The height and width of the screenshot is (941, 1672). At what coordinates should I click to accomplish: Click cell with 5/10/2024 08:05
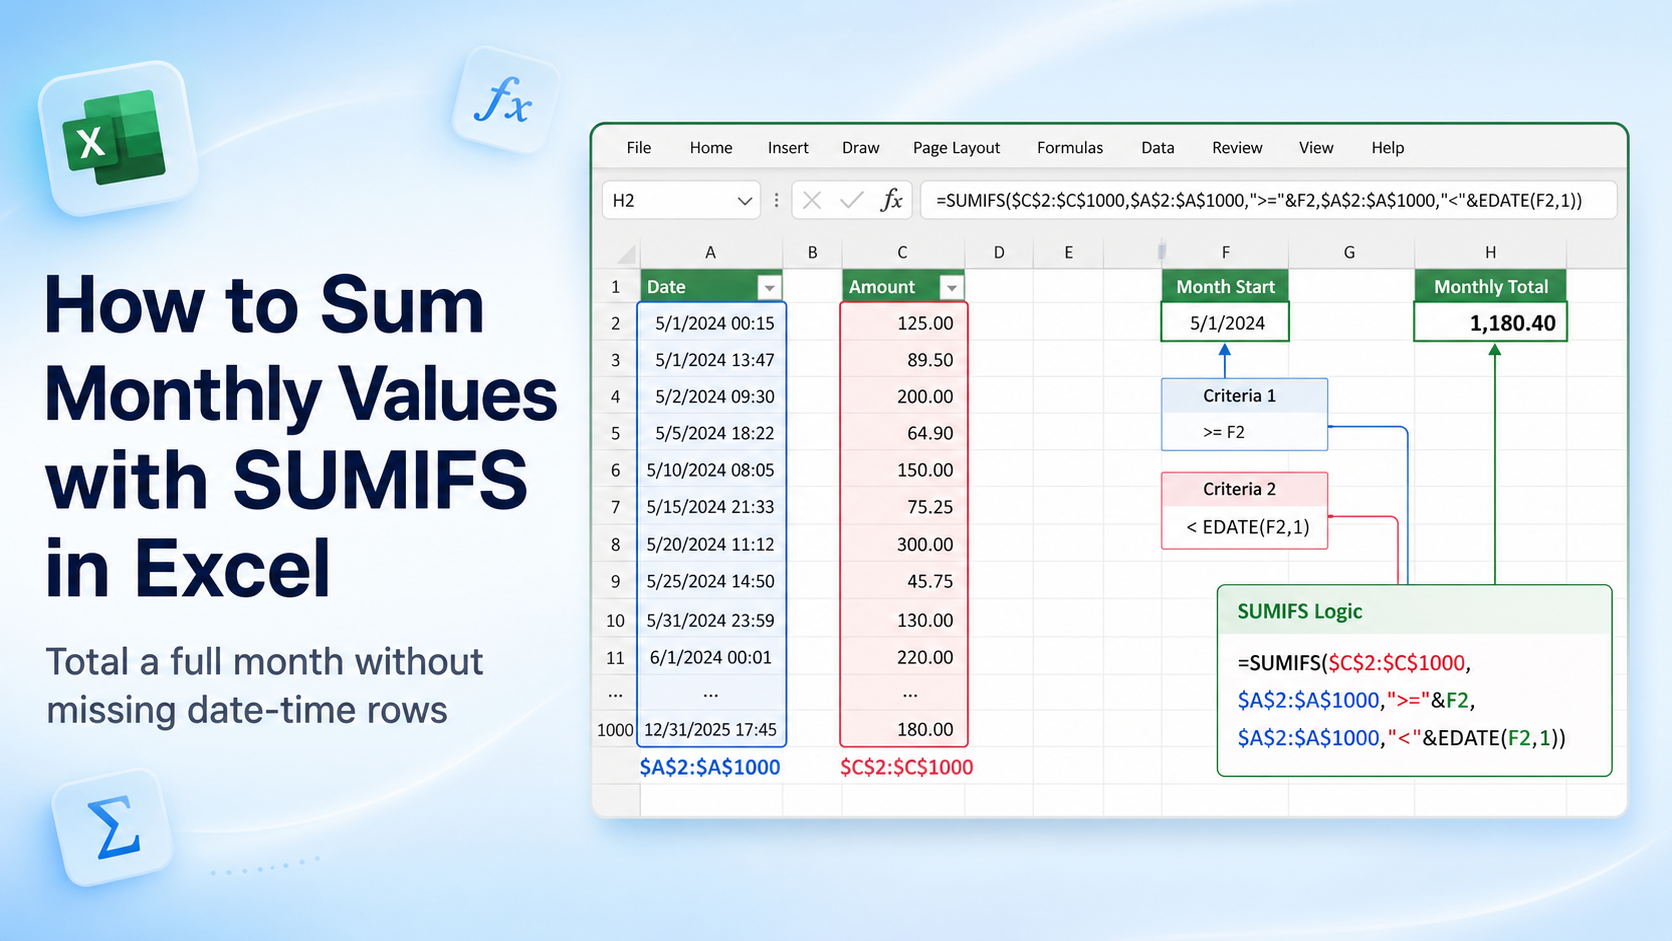712,470
